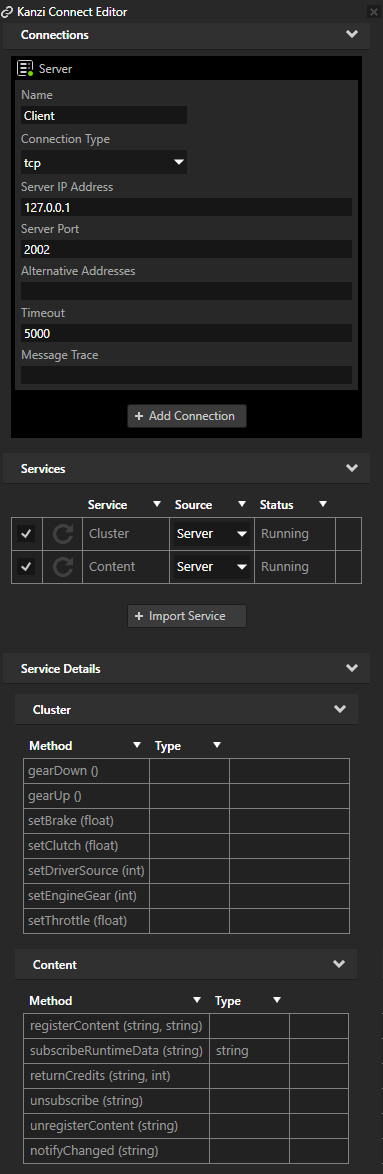The image size is (383, 1174).
Task: Open the Connection Type tcp dropdown
Action: [104, 162]
